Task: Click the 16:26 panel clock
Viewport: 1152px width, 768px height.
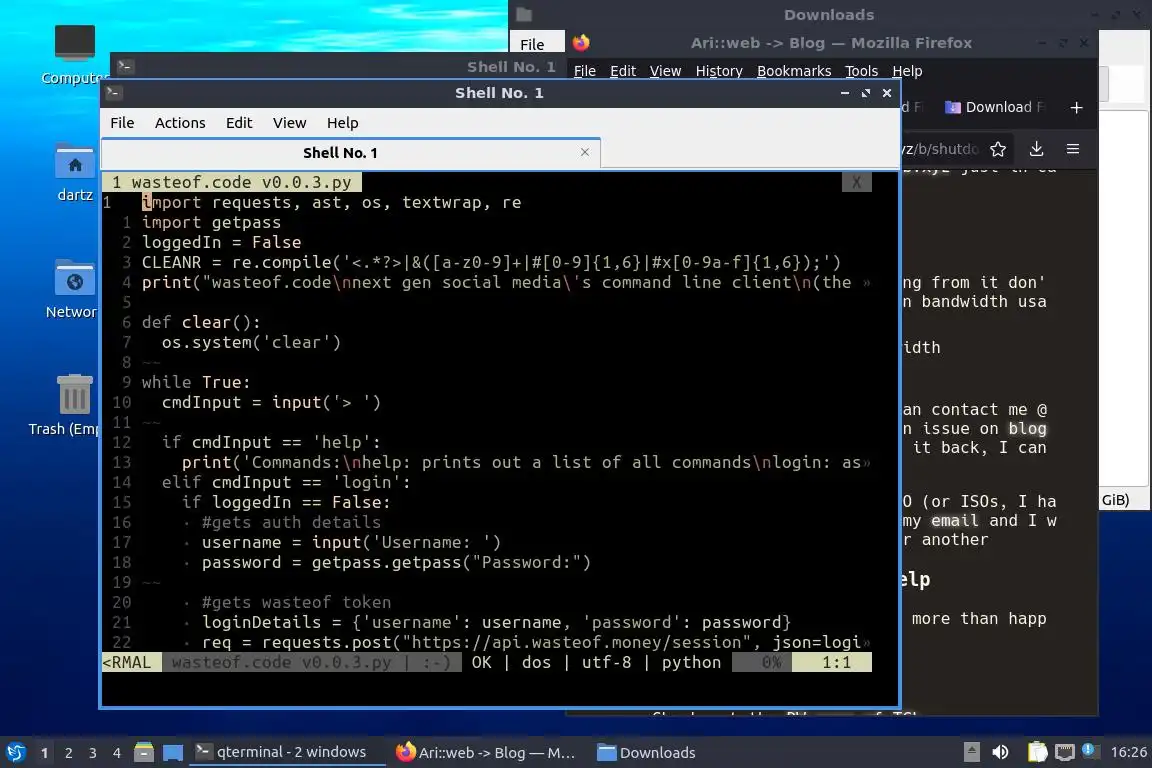Action: click(x=1128, y=752)
